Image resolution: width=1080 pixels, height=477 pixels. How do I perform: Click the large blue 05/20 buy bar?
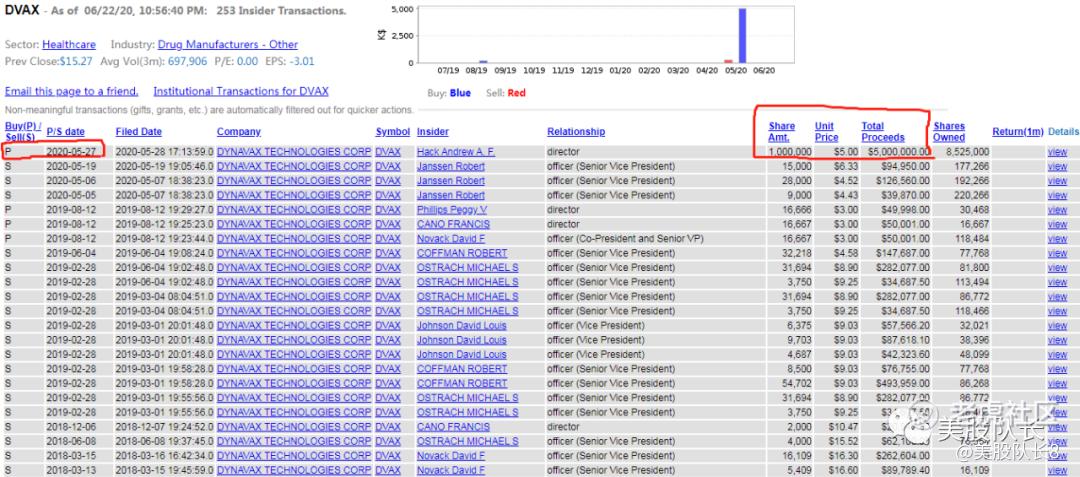point(742,36)
